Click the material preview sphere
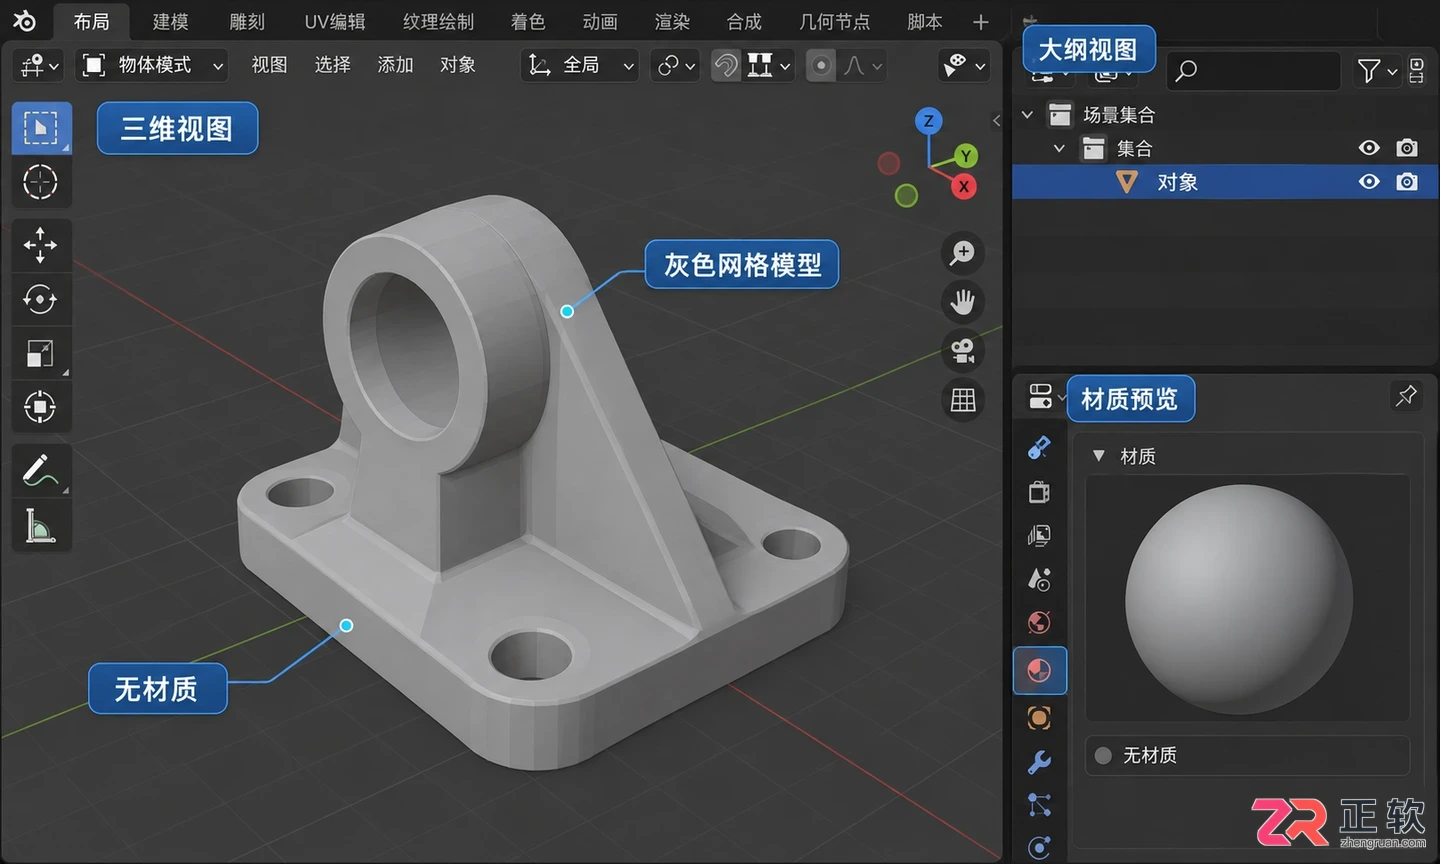This screenshot has height=864, width=1440. tap(1239, 599)
